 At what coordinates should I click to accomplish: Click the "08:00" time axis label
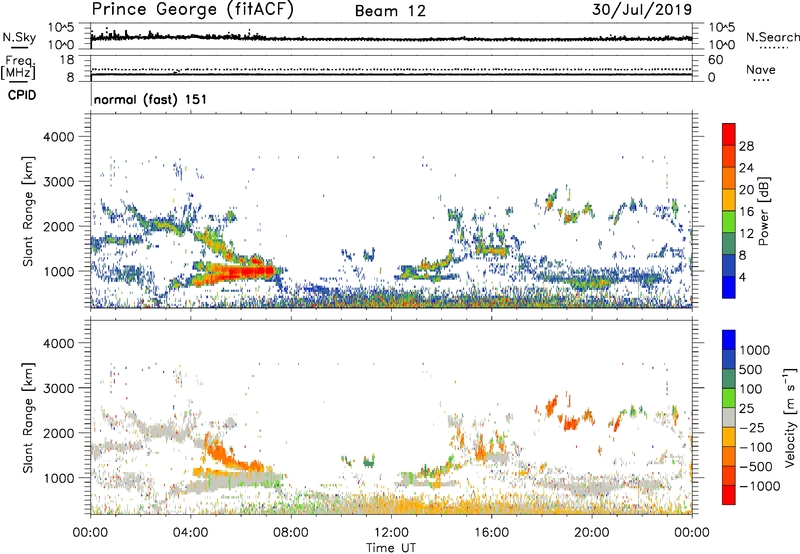pos(291,533)
